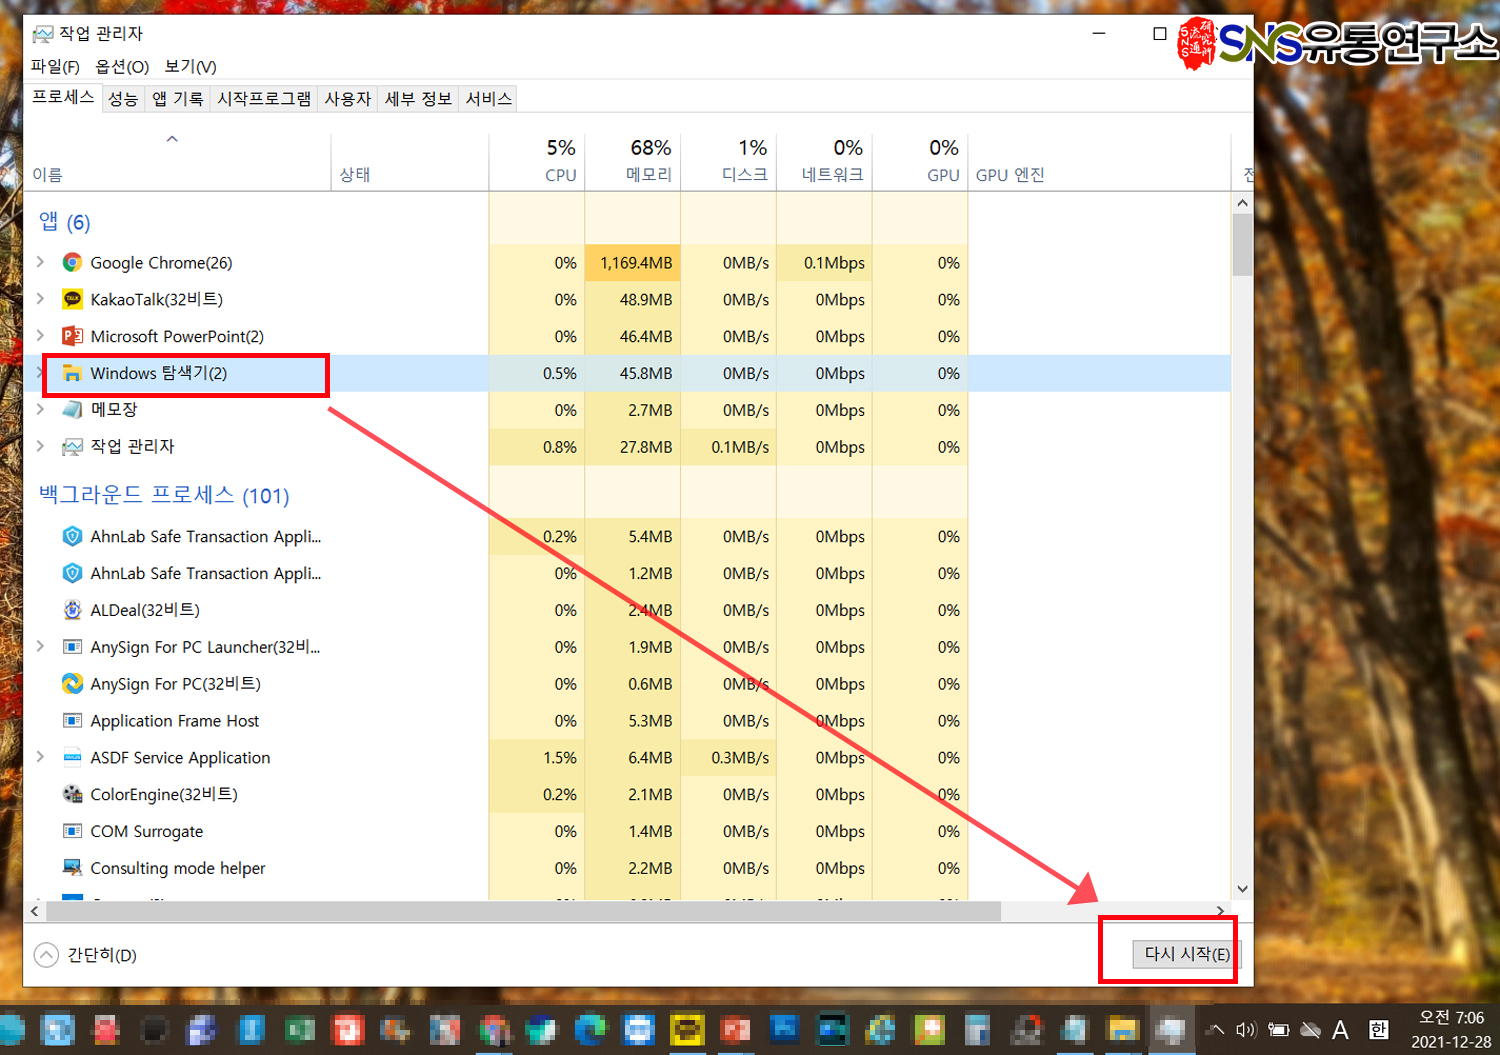Switch to the 서비스 tab
1500x1055 pixels.
(489, 99)
